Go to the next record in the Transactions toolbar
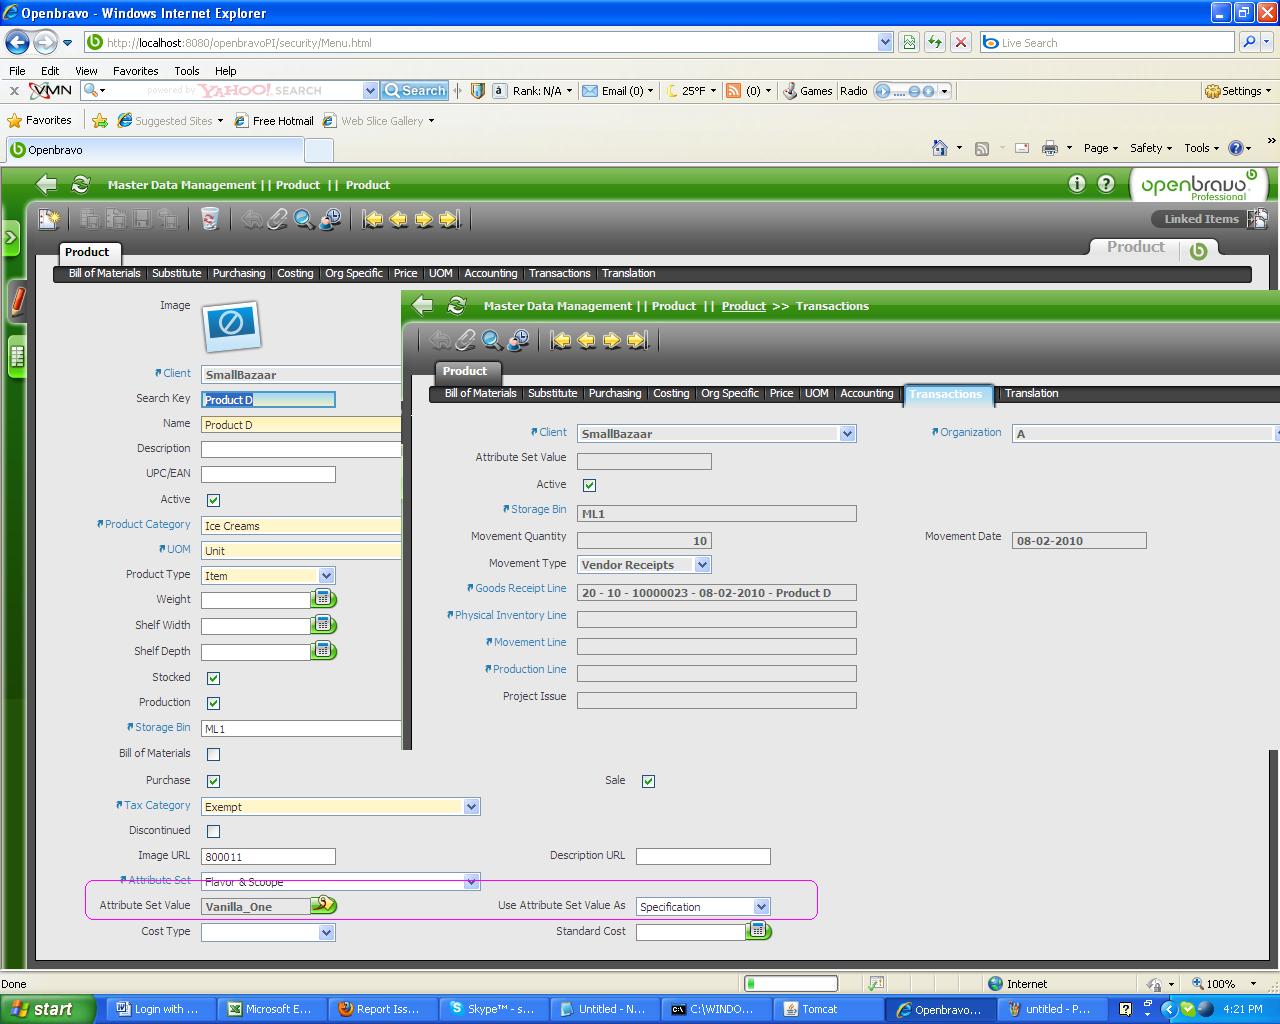This screenshot has height=1024, width=1280. pos(611,340)
